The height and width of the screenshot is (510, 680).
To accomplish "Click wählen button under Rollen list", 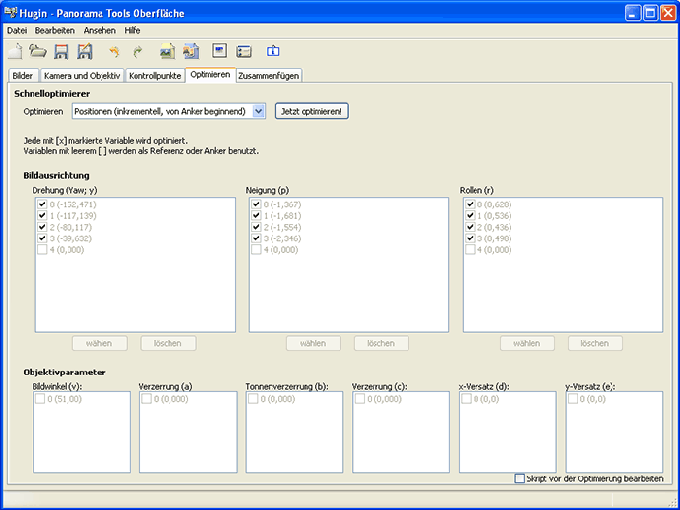I will tap(527, 343).
